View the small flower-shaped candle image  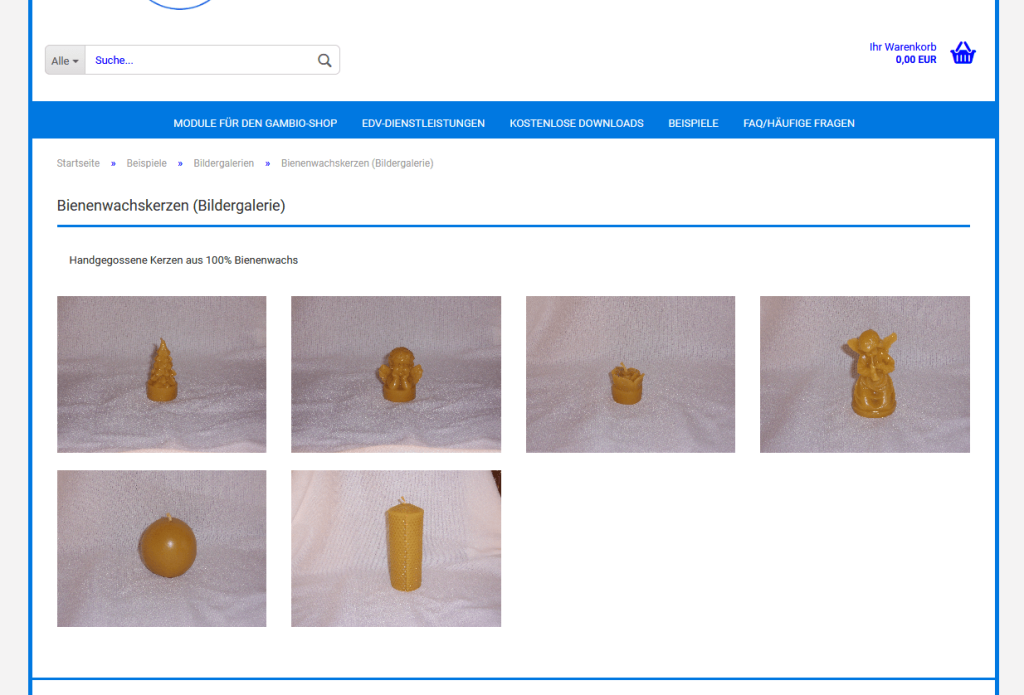pyautogui.click(x=630, y=374)
